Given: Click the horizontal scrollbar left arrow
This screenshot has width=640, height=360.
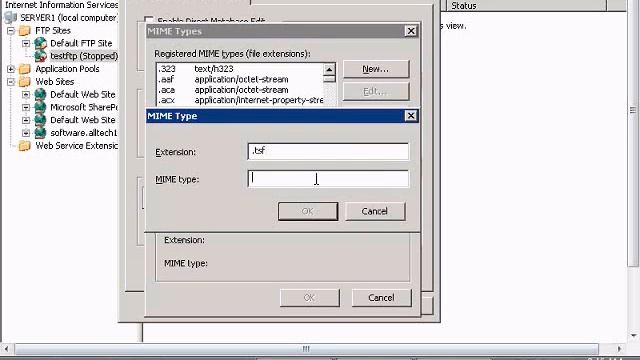Looking at the screenshot, I should 7,349.
